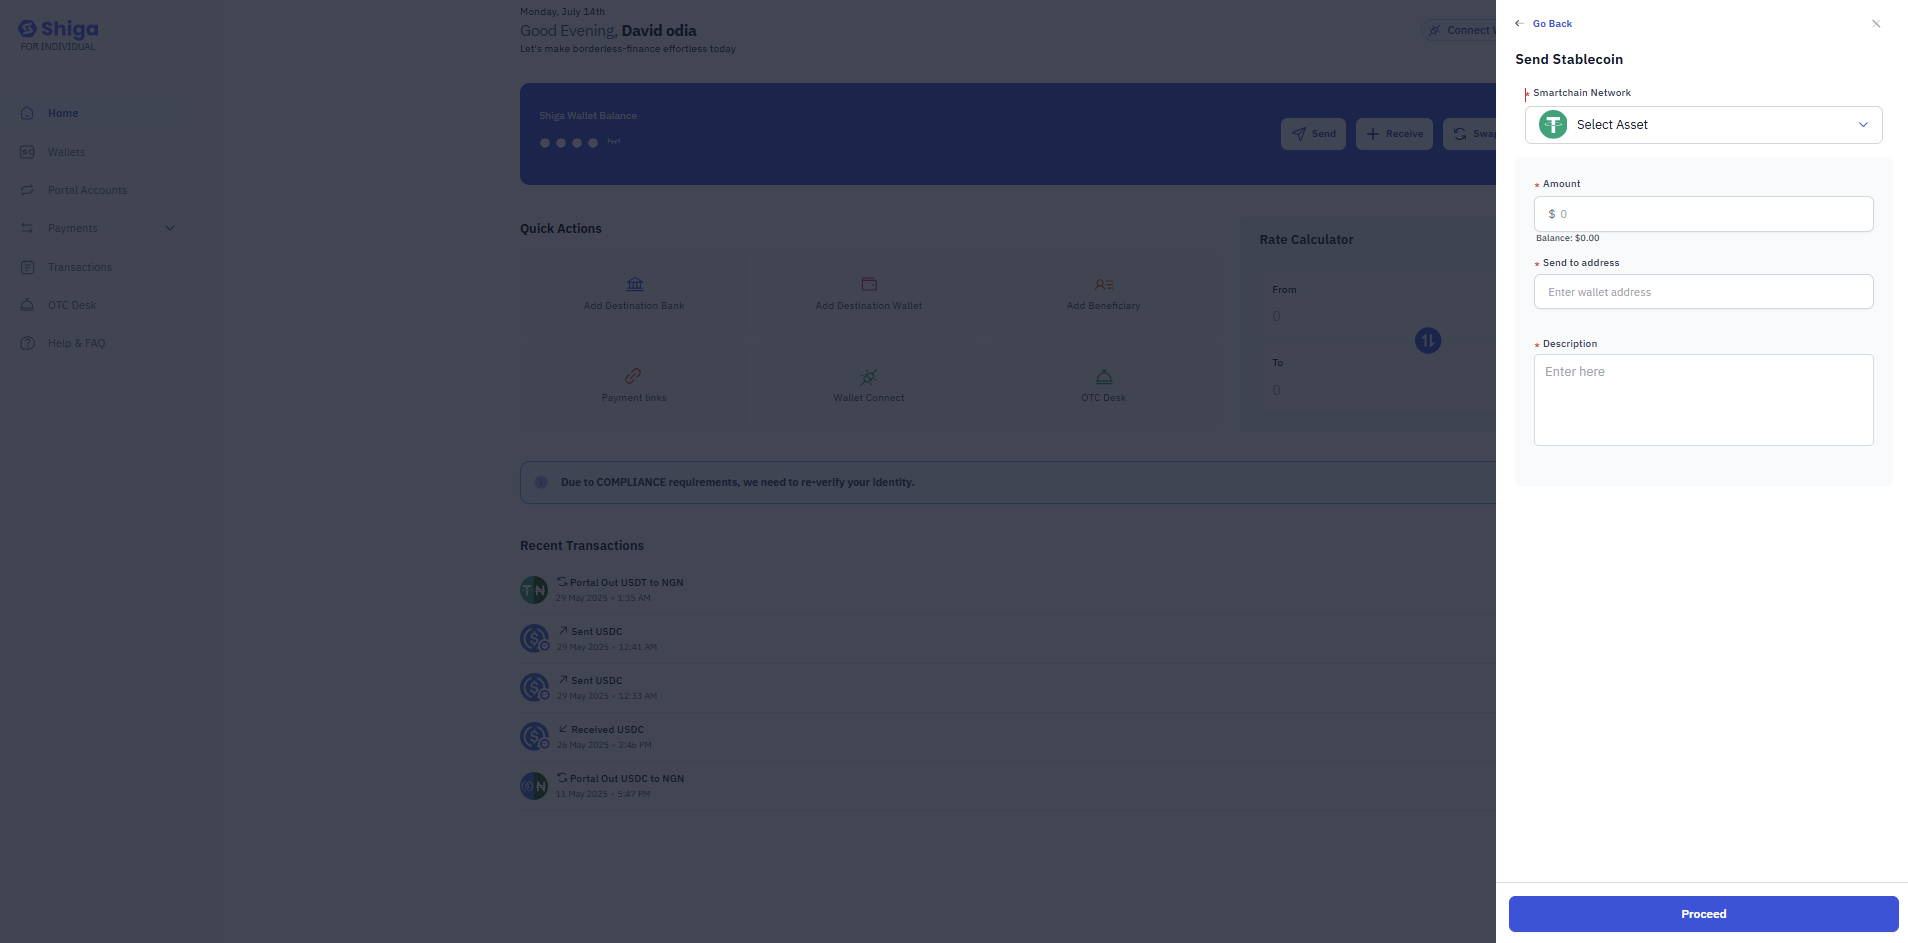Click the Wallets sidebar icon
Image resolution: width=1908 pixels, height=943 pixels.
click(27, 152)
